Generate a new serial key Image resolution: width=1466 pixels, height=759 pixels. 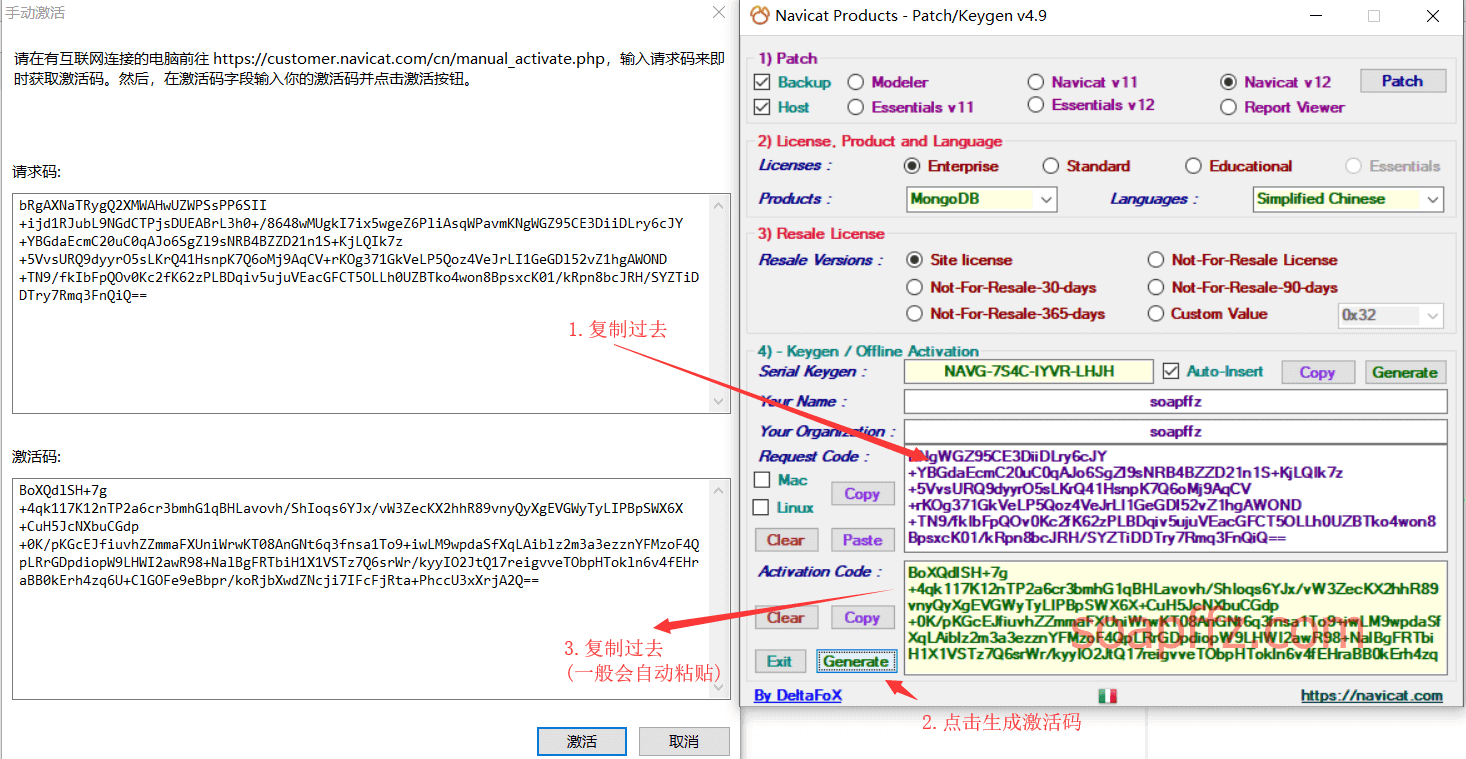coord(1404,372)
